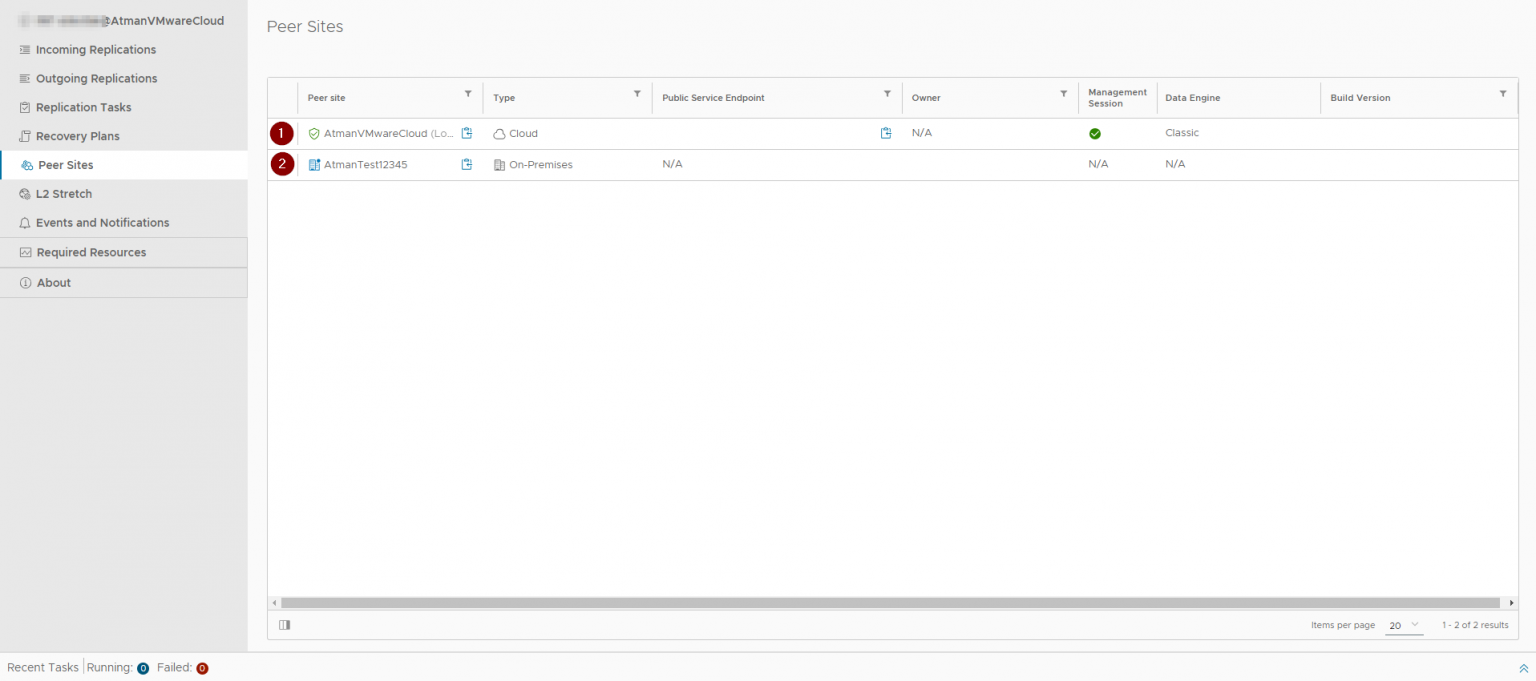Filter the Type column
This screenshot has height=681, width=1536.
coord(637,94)
